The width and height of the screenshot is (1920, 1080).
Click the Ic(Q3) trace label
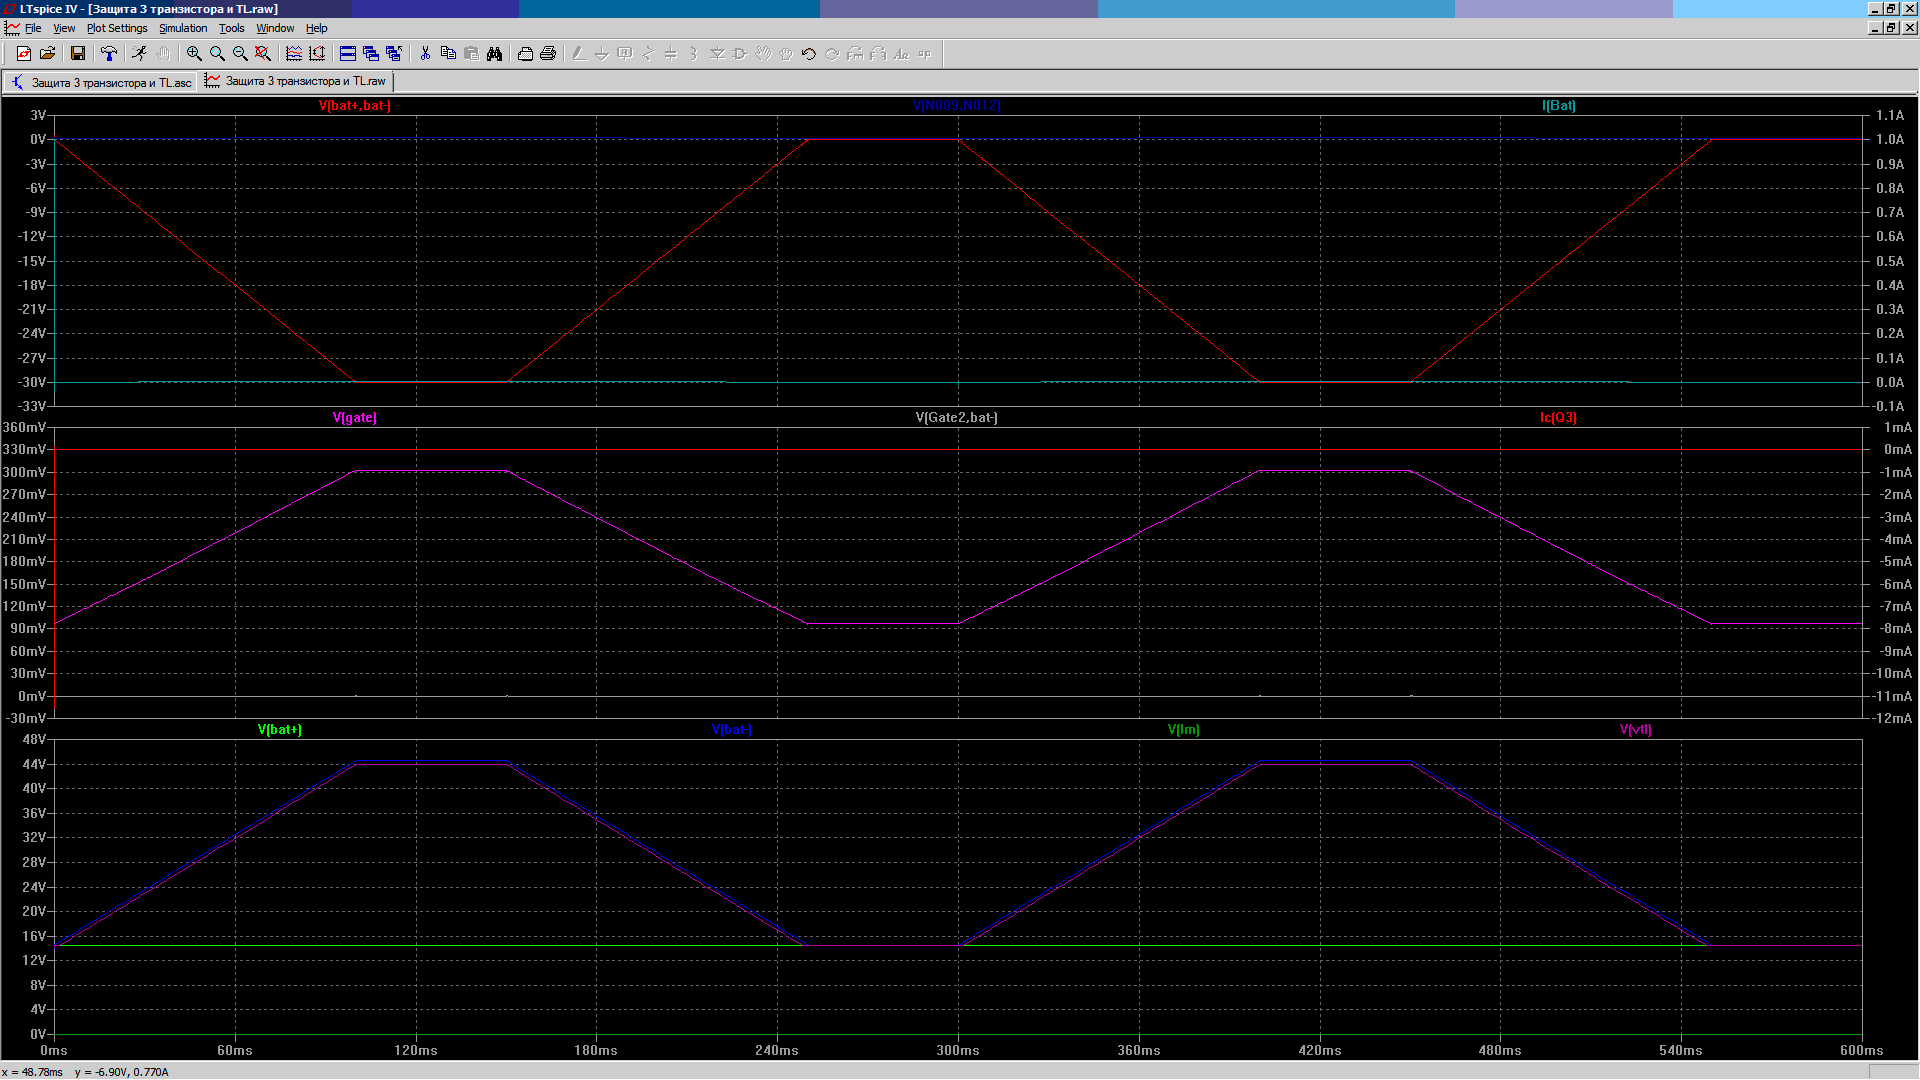coord(1559,417)
